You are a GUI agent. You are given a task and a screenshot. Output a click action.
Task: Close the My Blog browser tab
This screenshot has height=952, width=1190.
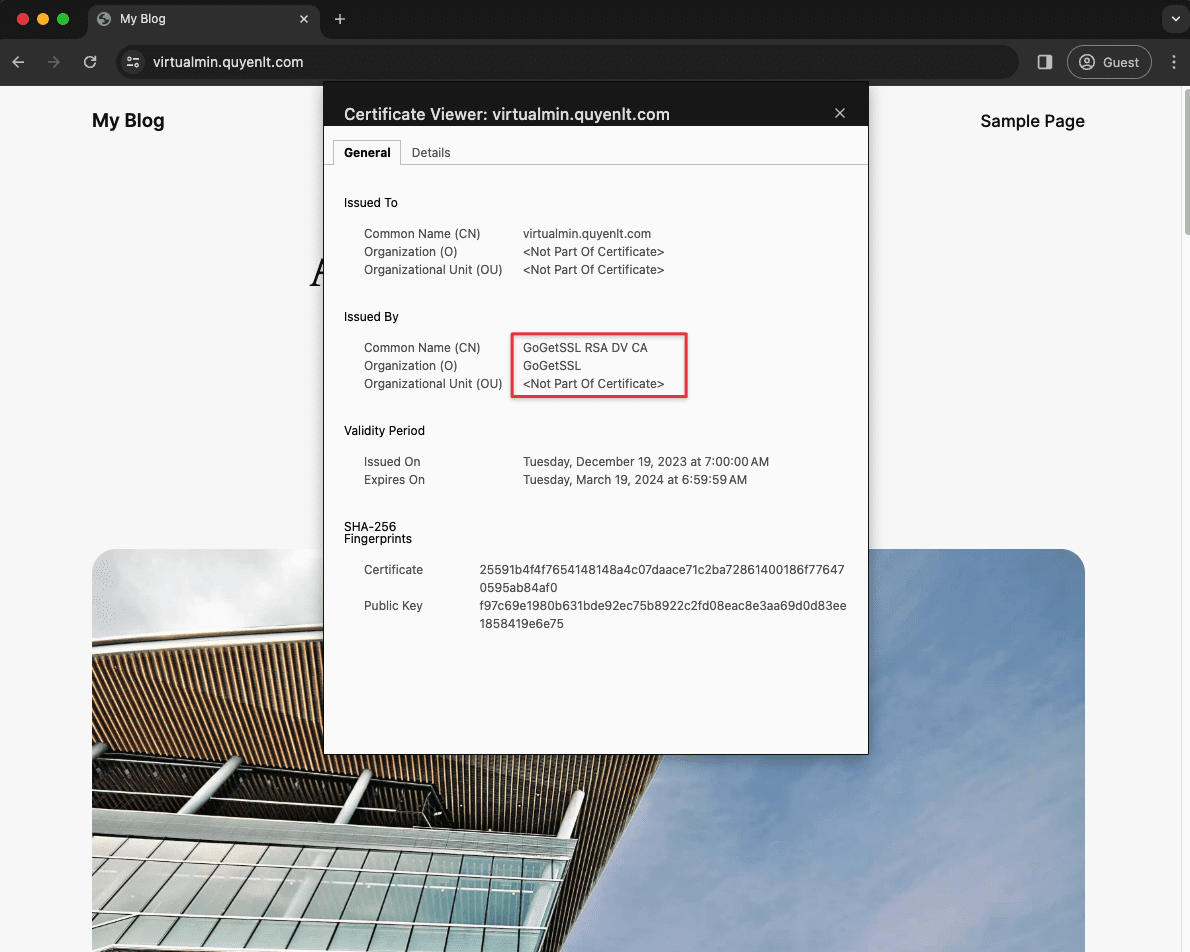304,19
